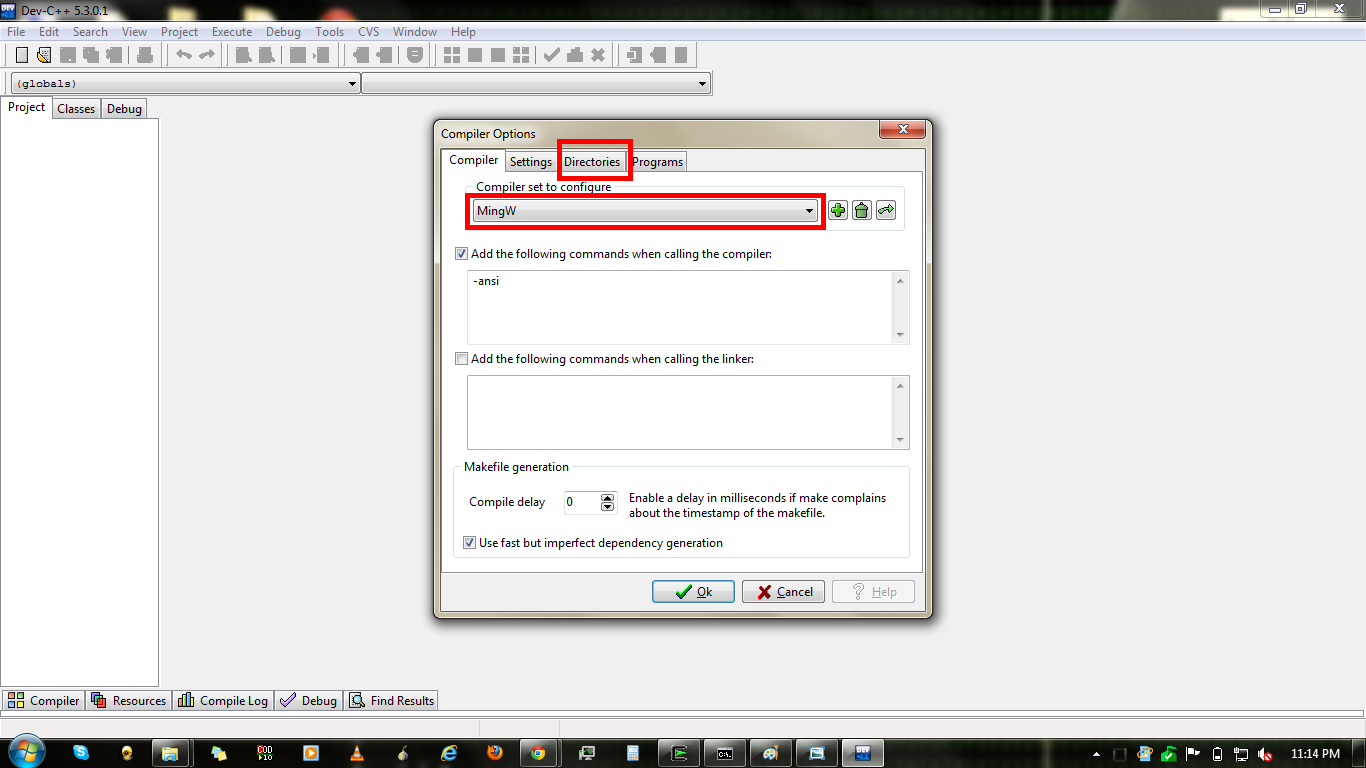This screenshot has height=768, width=1366.
Task: Open the Find Results bottom tab
Action: click(391, 701)
